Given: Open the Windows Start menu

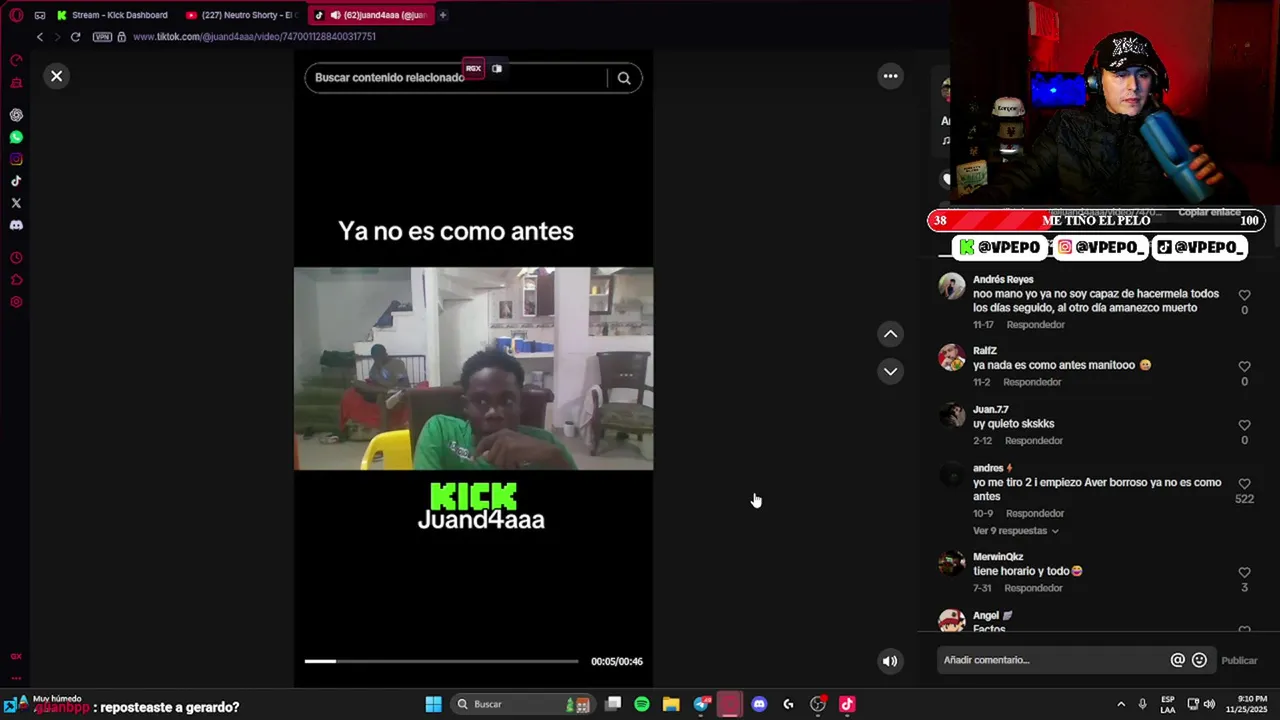Looking at the screenshot, I should [433, 704].
